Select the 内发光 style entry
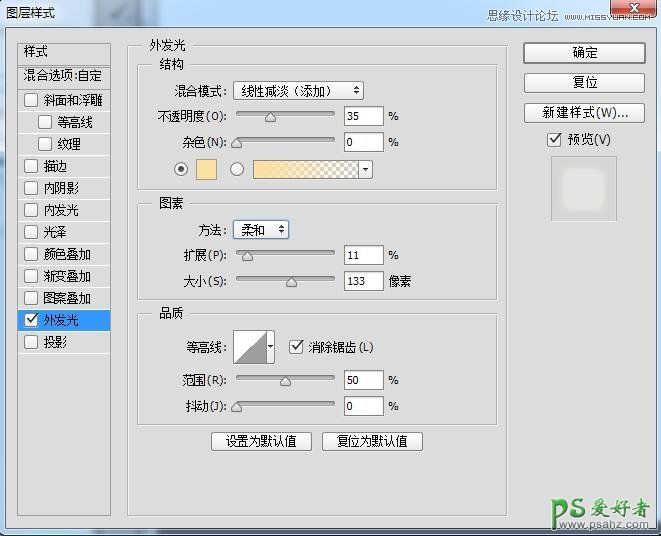The width and height of the screenshot is (661, 536). [x=61, y=210]
